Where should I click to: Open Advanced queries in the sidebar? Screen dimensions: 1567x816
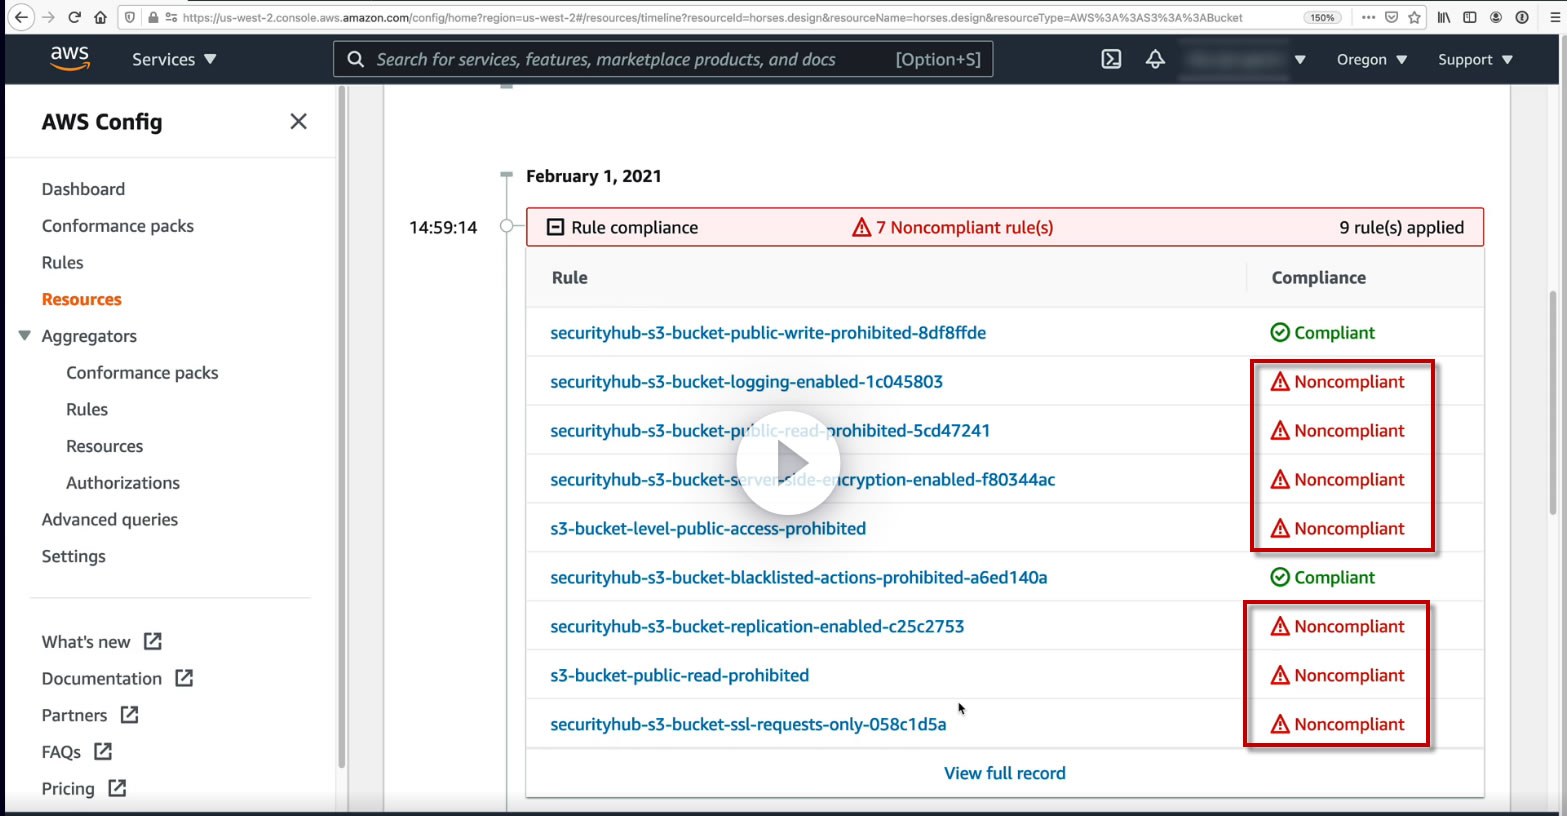110,519
